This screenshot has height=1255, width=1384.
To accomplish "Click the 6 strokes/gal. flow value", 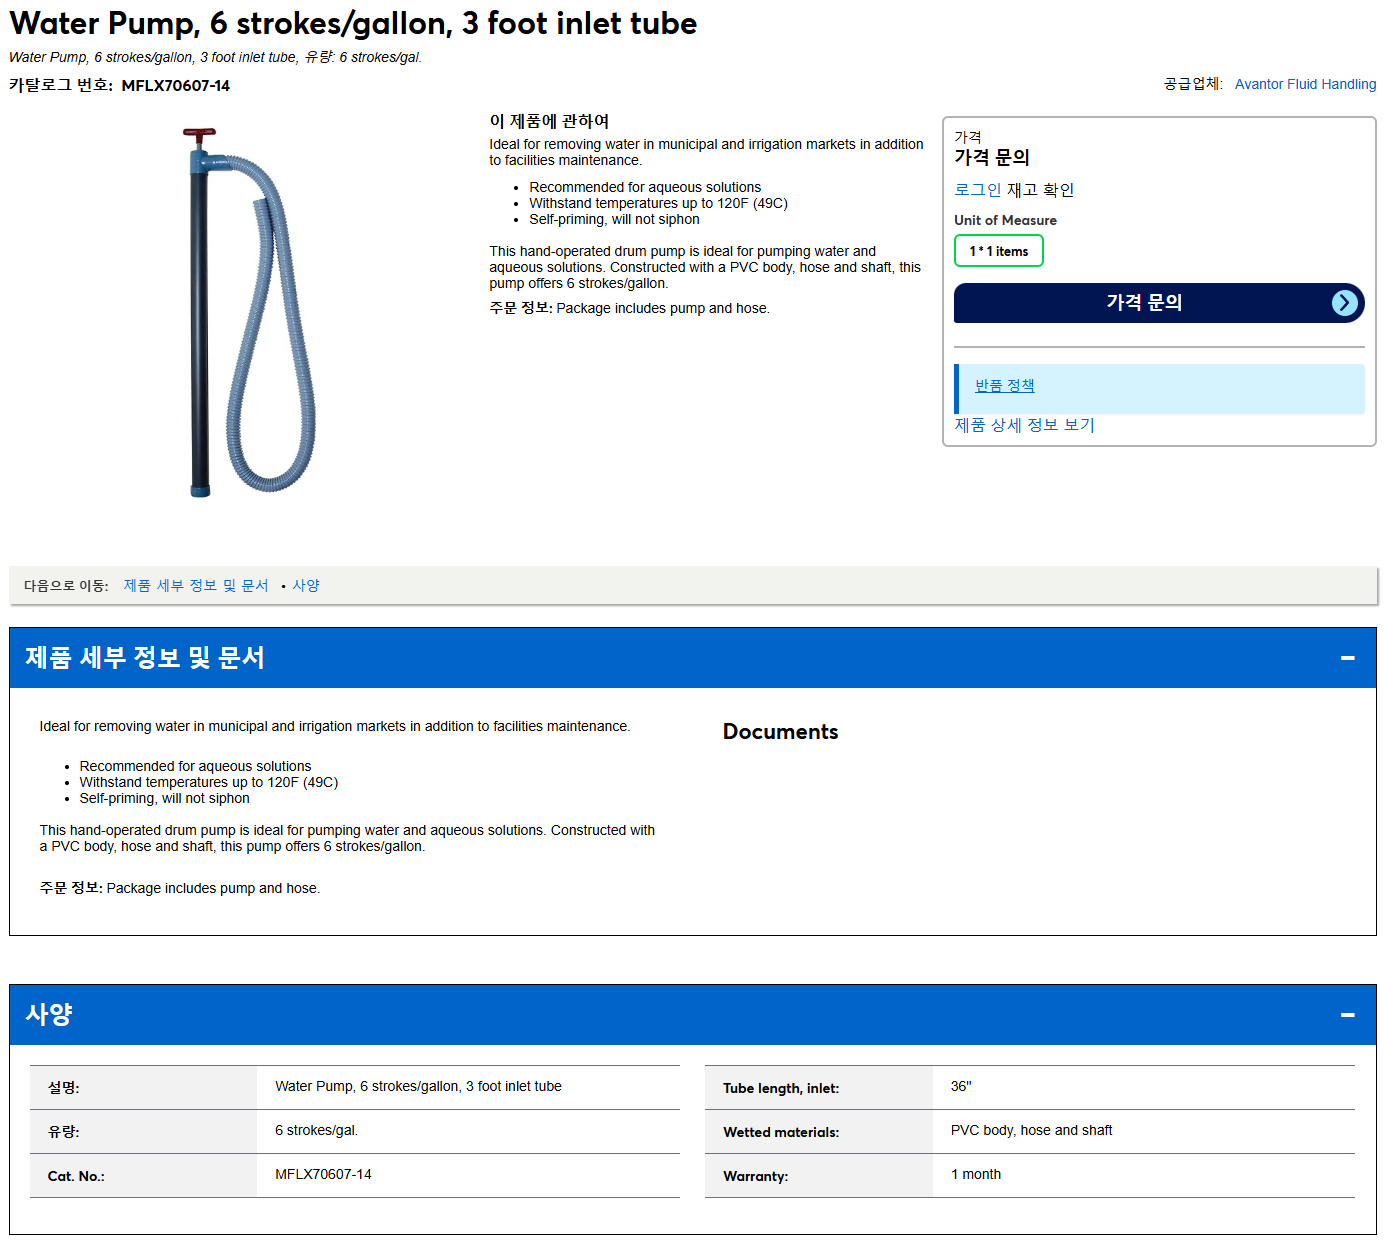I will coord(316,1131).
